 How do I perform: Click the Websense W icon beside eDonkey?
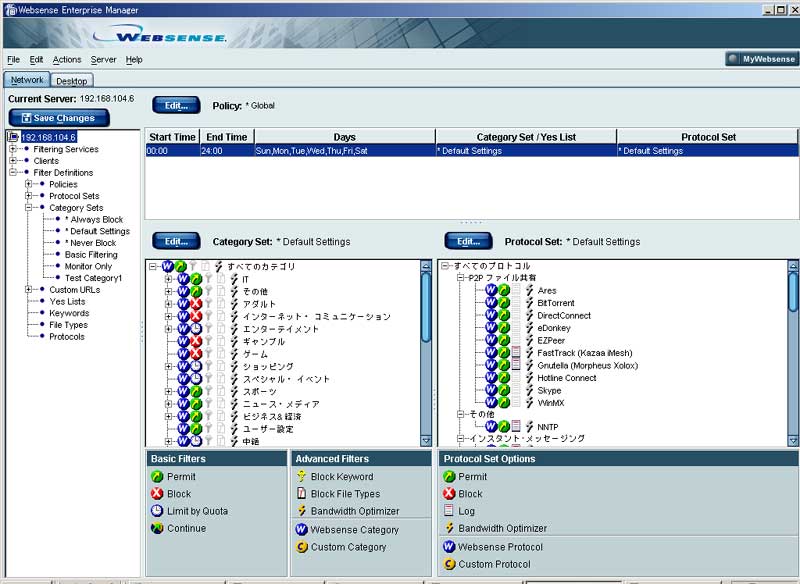click(491, 328)
